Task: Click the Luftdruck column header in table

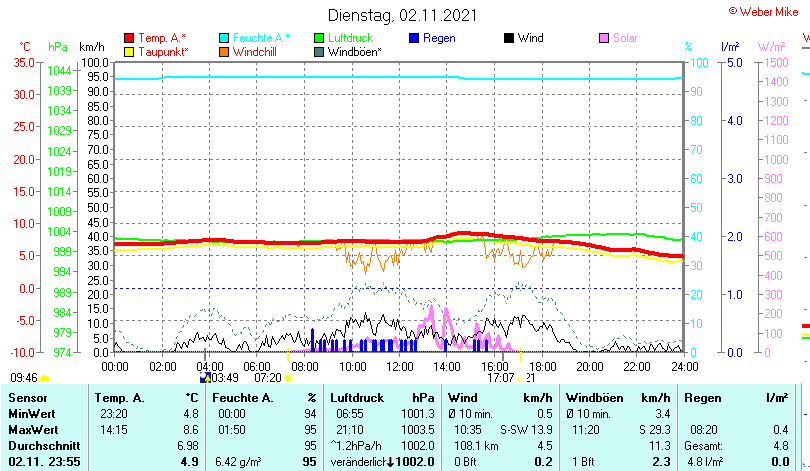Action: tap(357, 398)
